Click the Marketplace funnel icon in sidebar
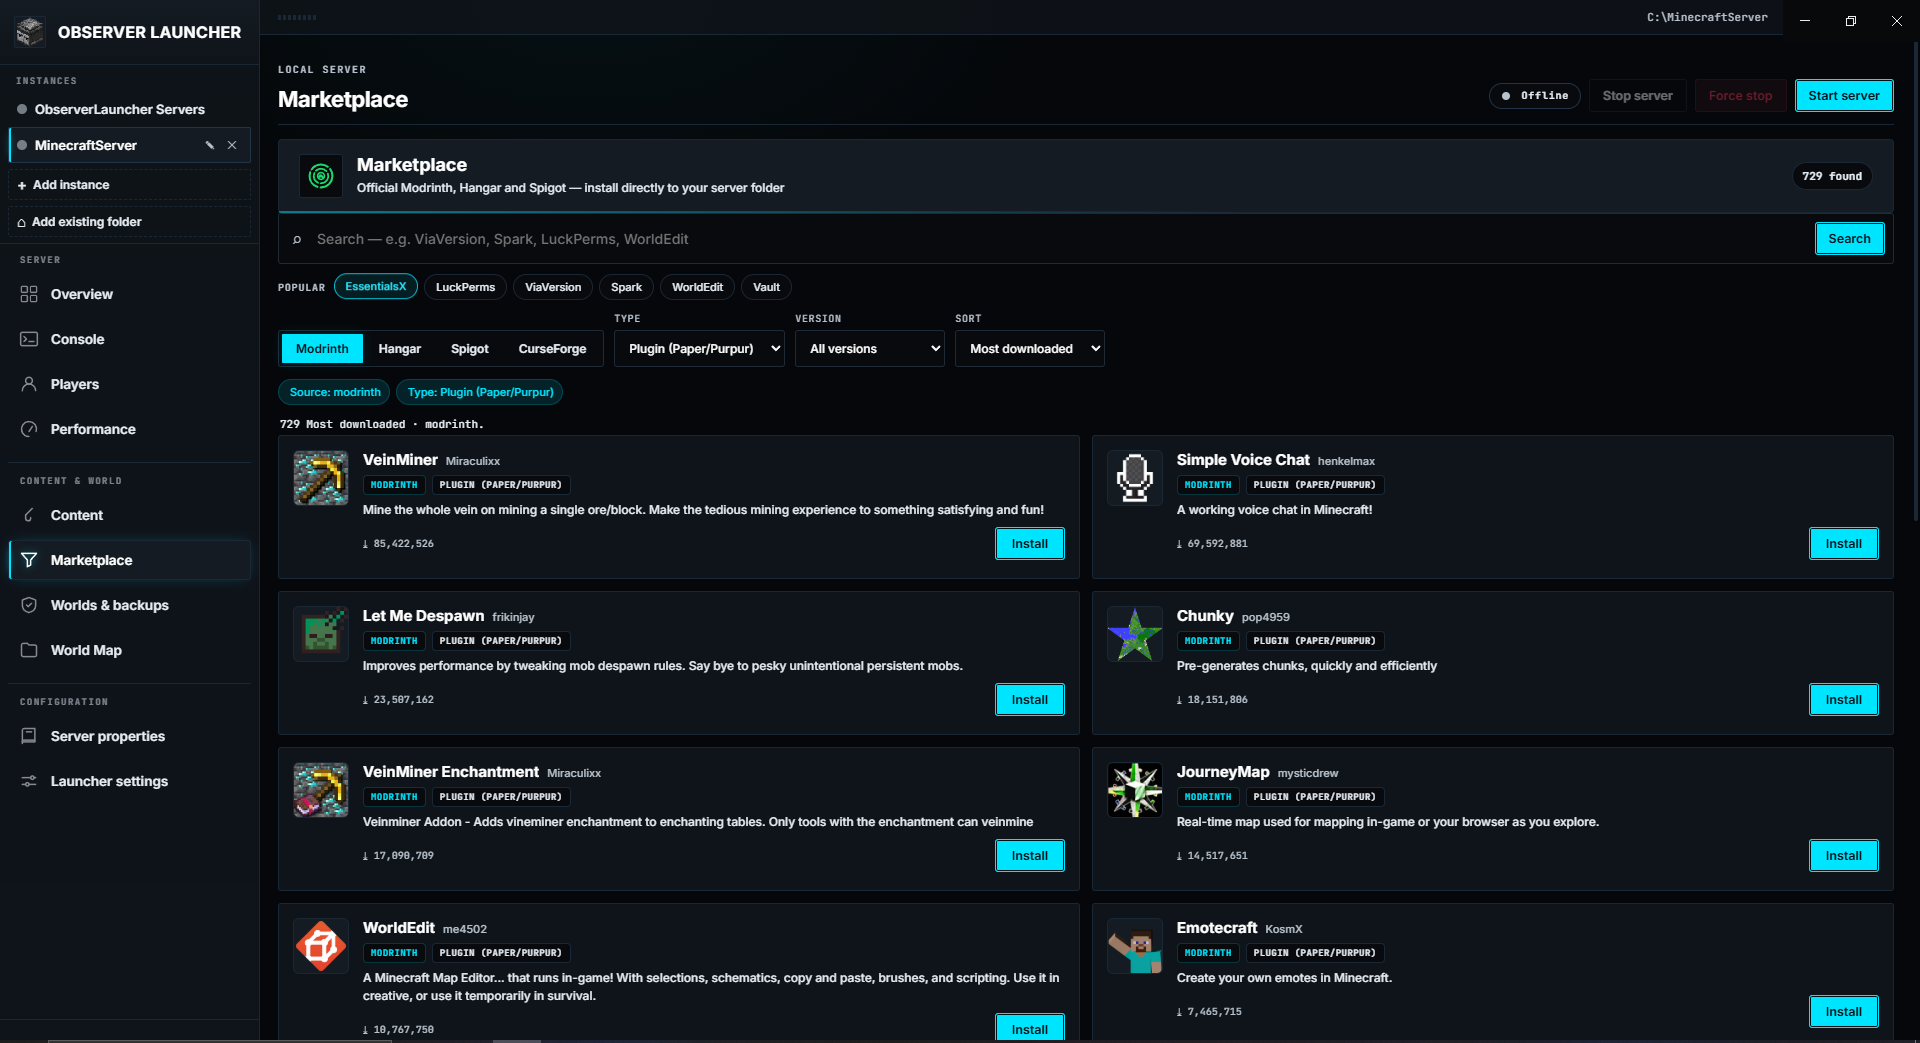The width and height of the screenshot is (1920, 1043). [x=29, y=560]
